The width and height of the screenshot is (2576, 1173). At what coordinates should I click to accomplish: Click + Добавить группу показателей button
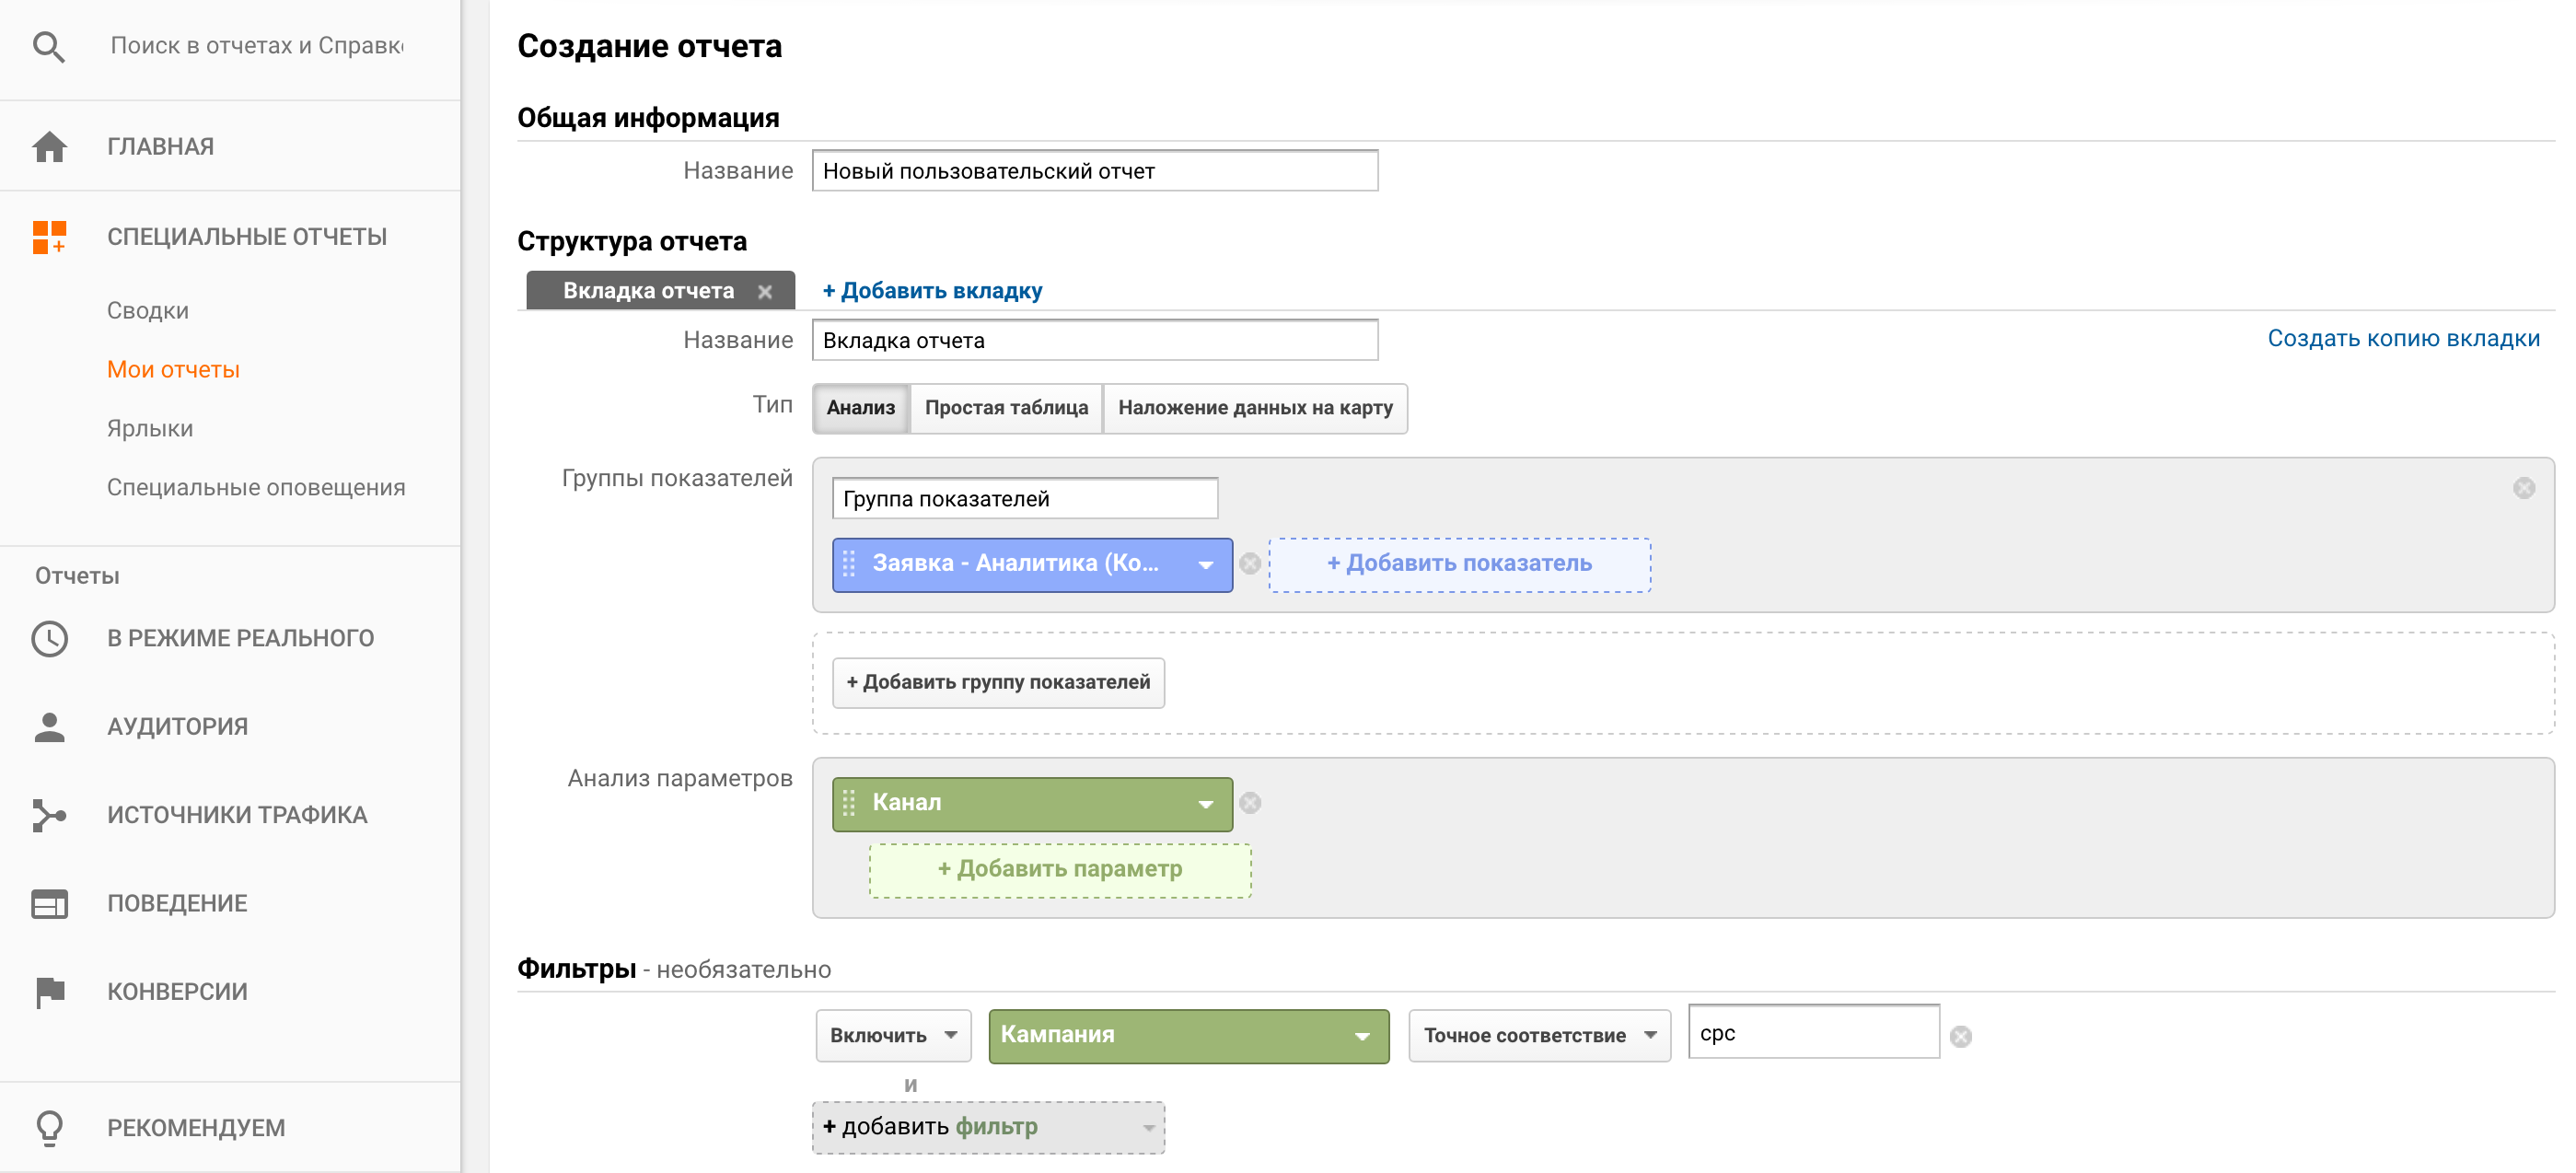coord(998,683)
